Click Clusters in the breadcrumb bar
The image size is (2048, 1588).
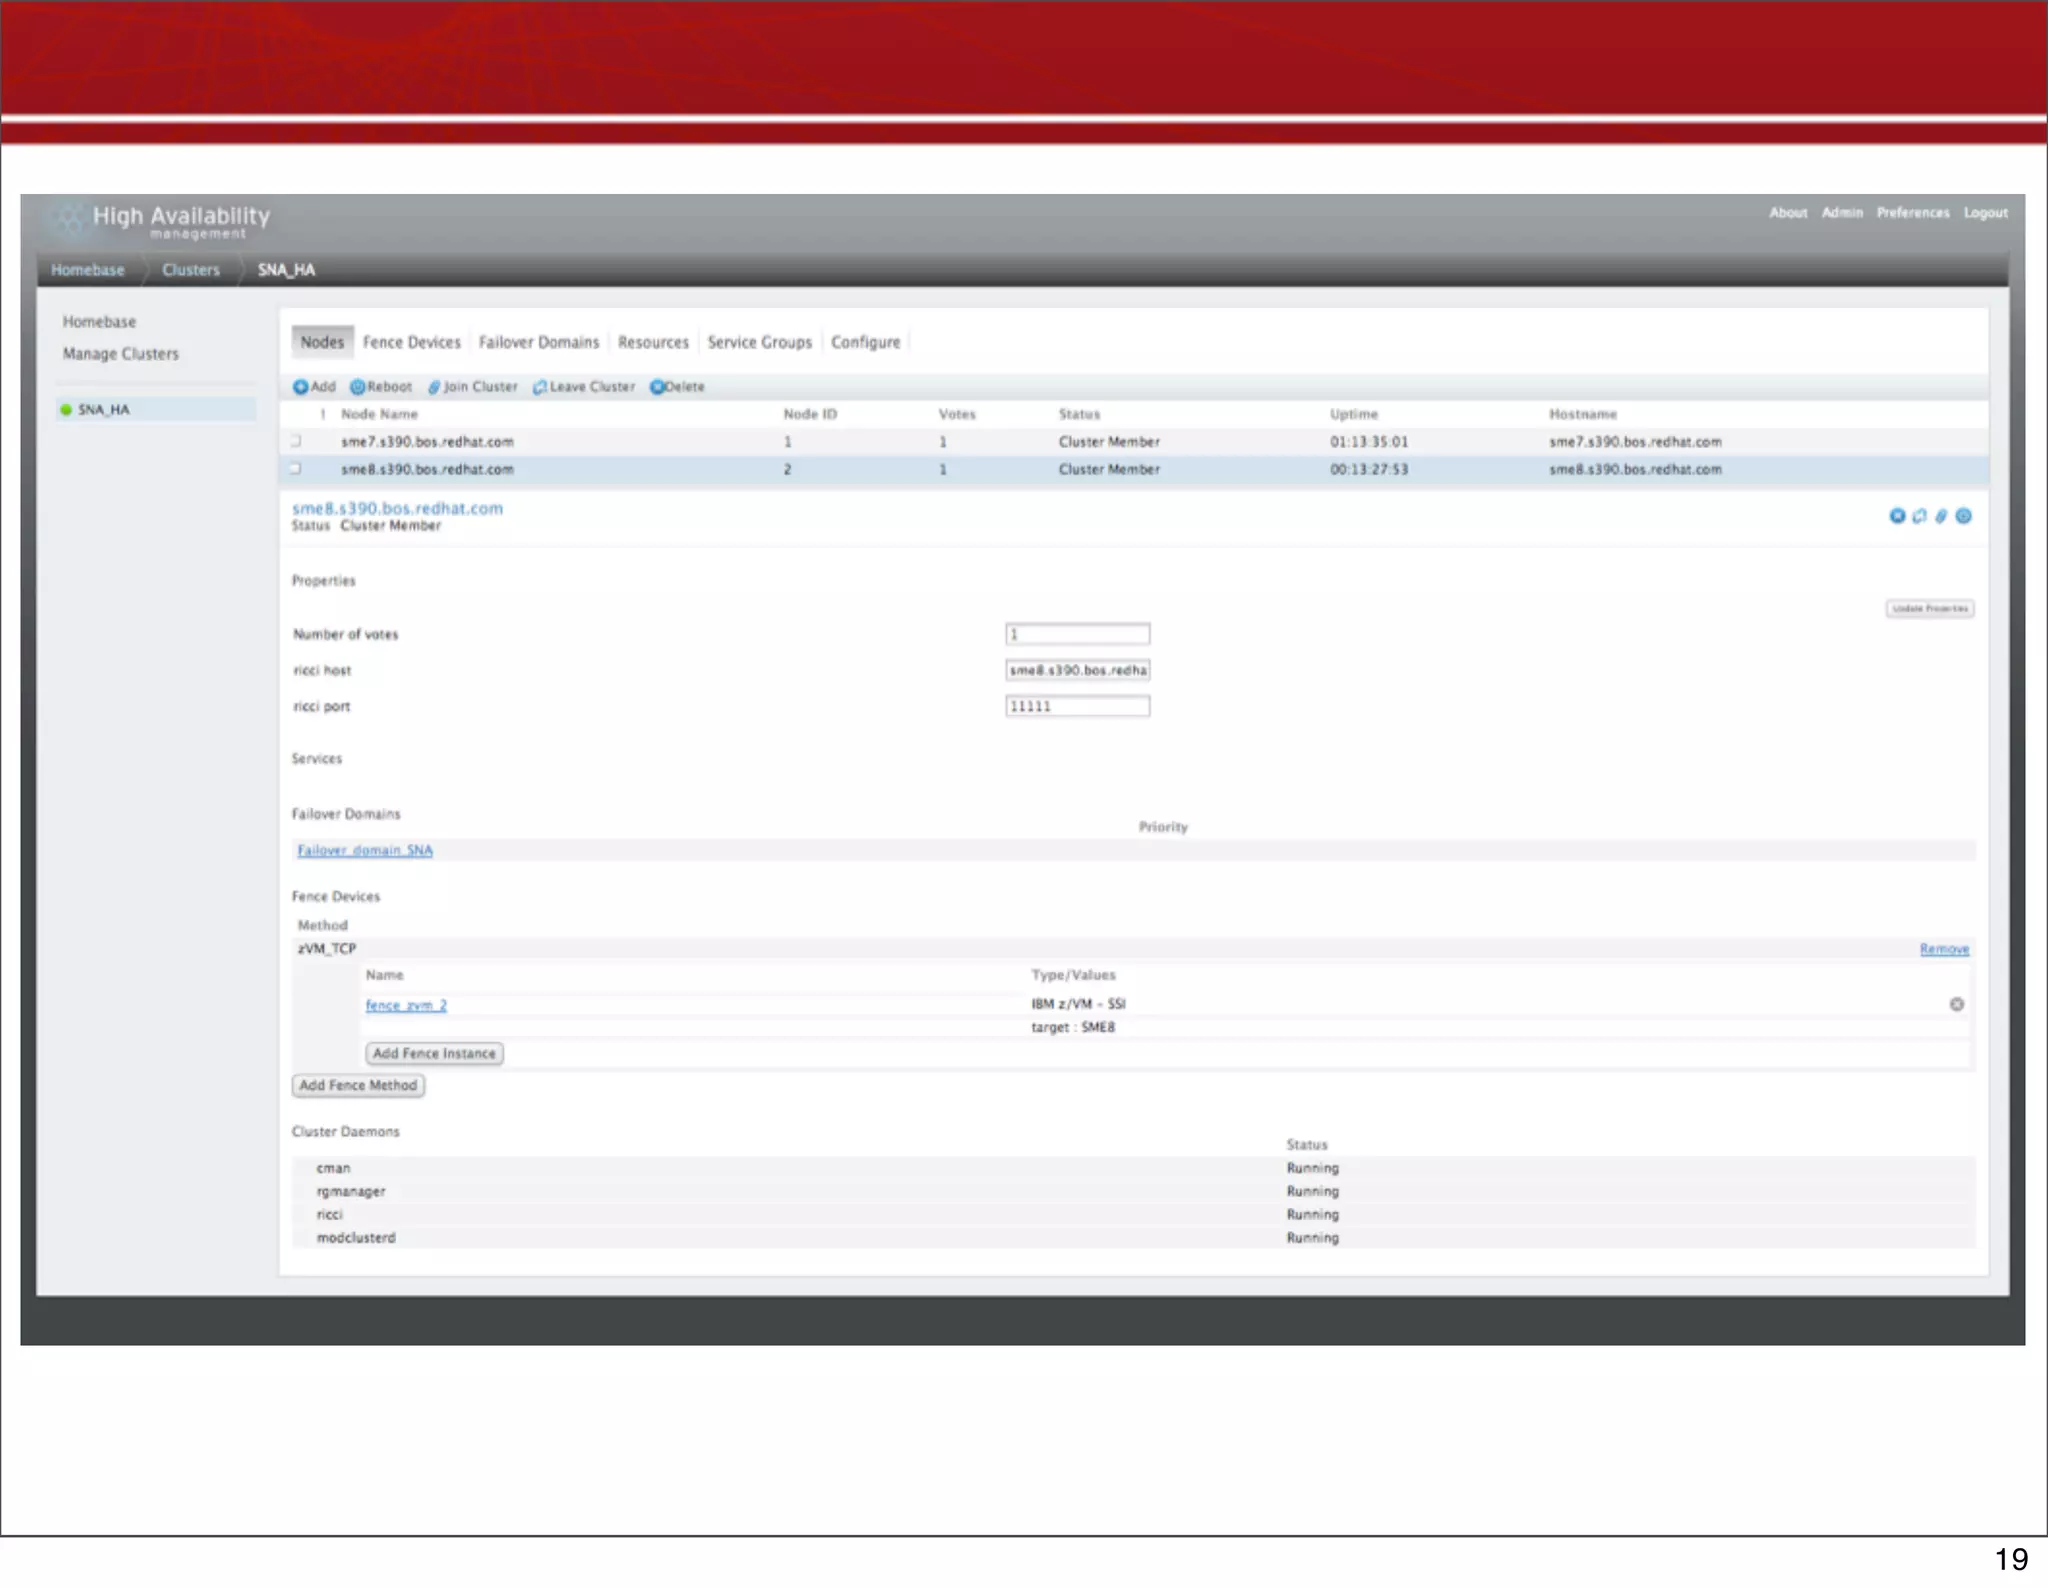pyautogui.click(x=190, y=270)
